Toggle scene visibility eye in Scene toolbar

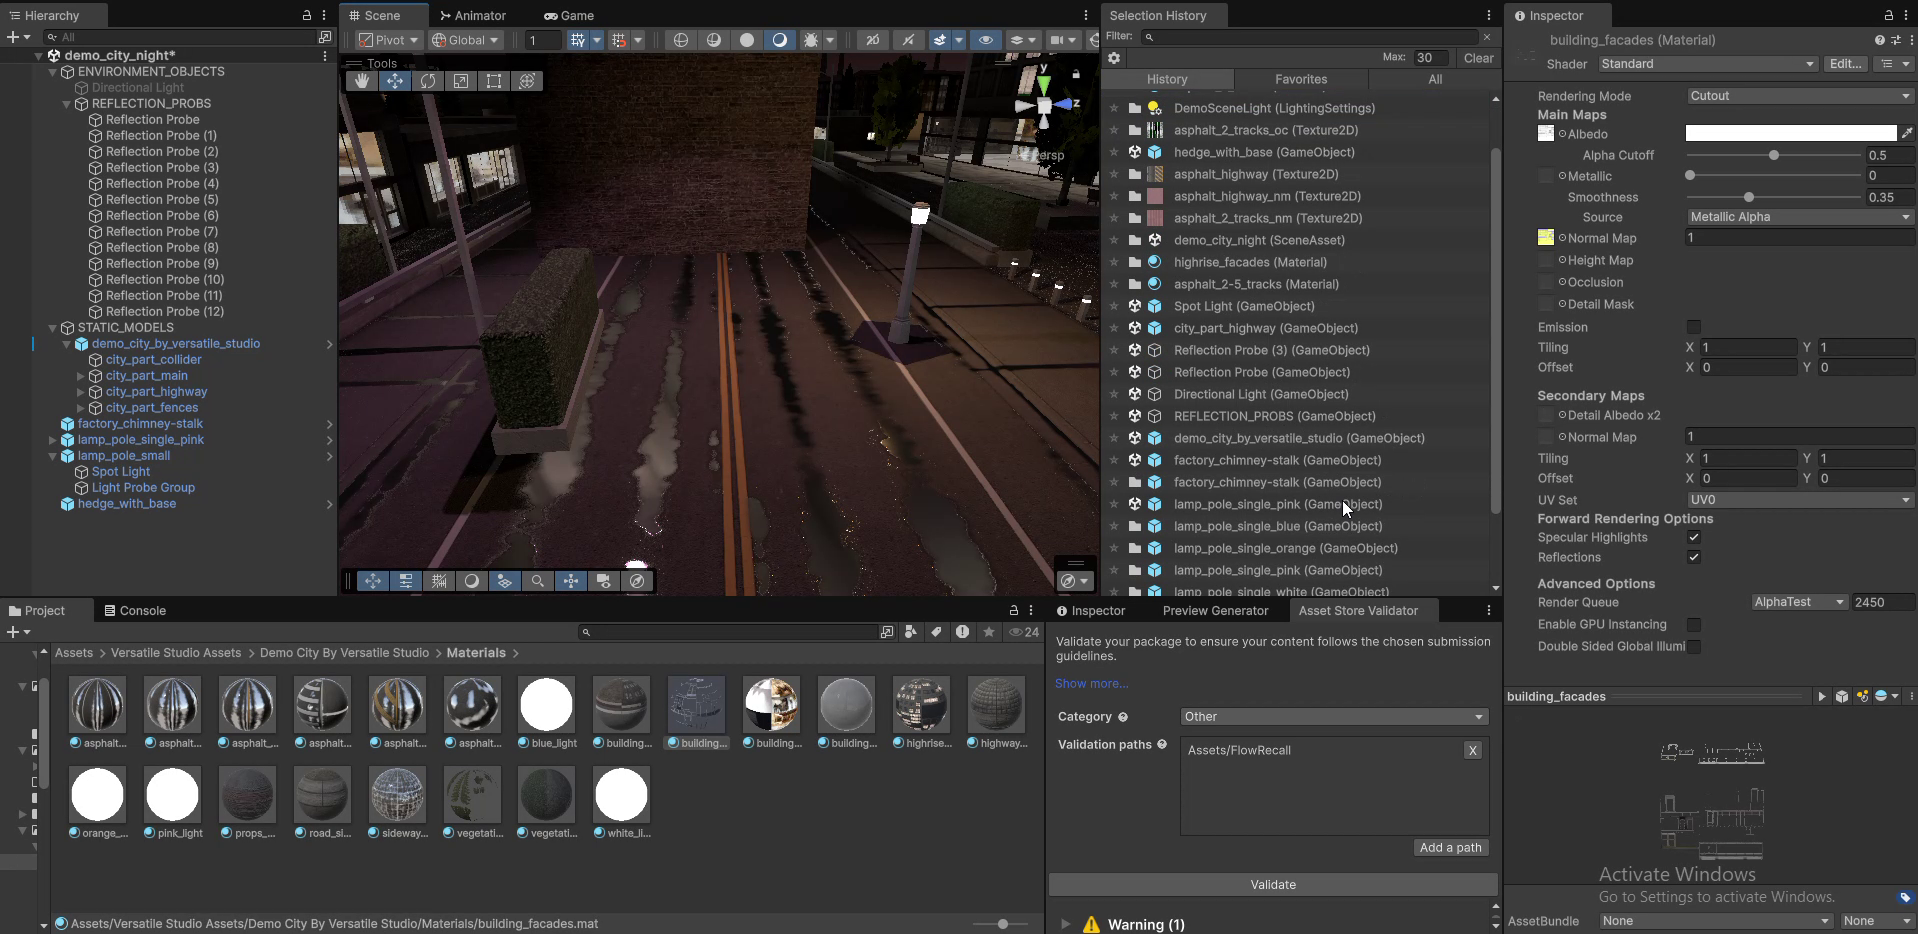click(x=985, y=40)
